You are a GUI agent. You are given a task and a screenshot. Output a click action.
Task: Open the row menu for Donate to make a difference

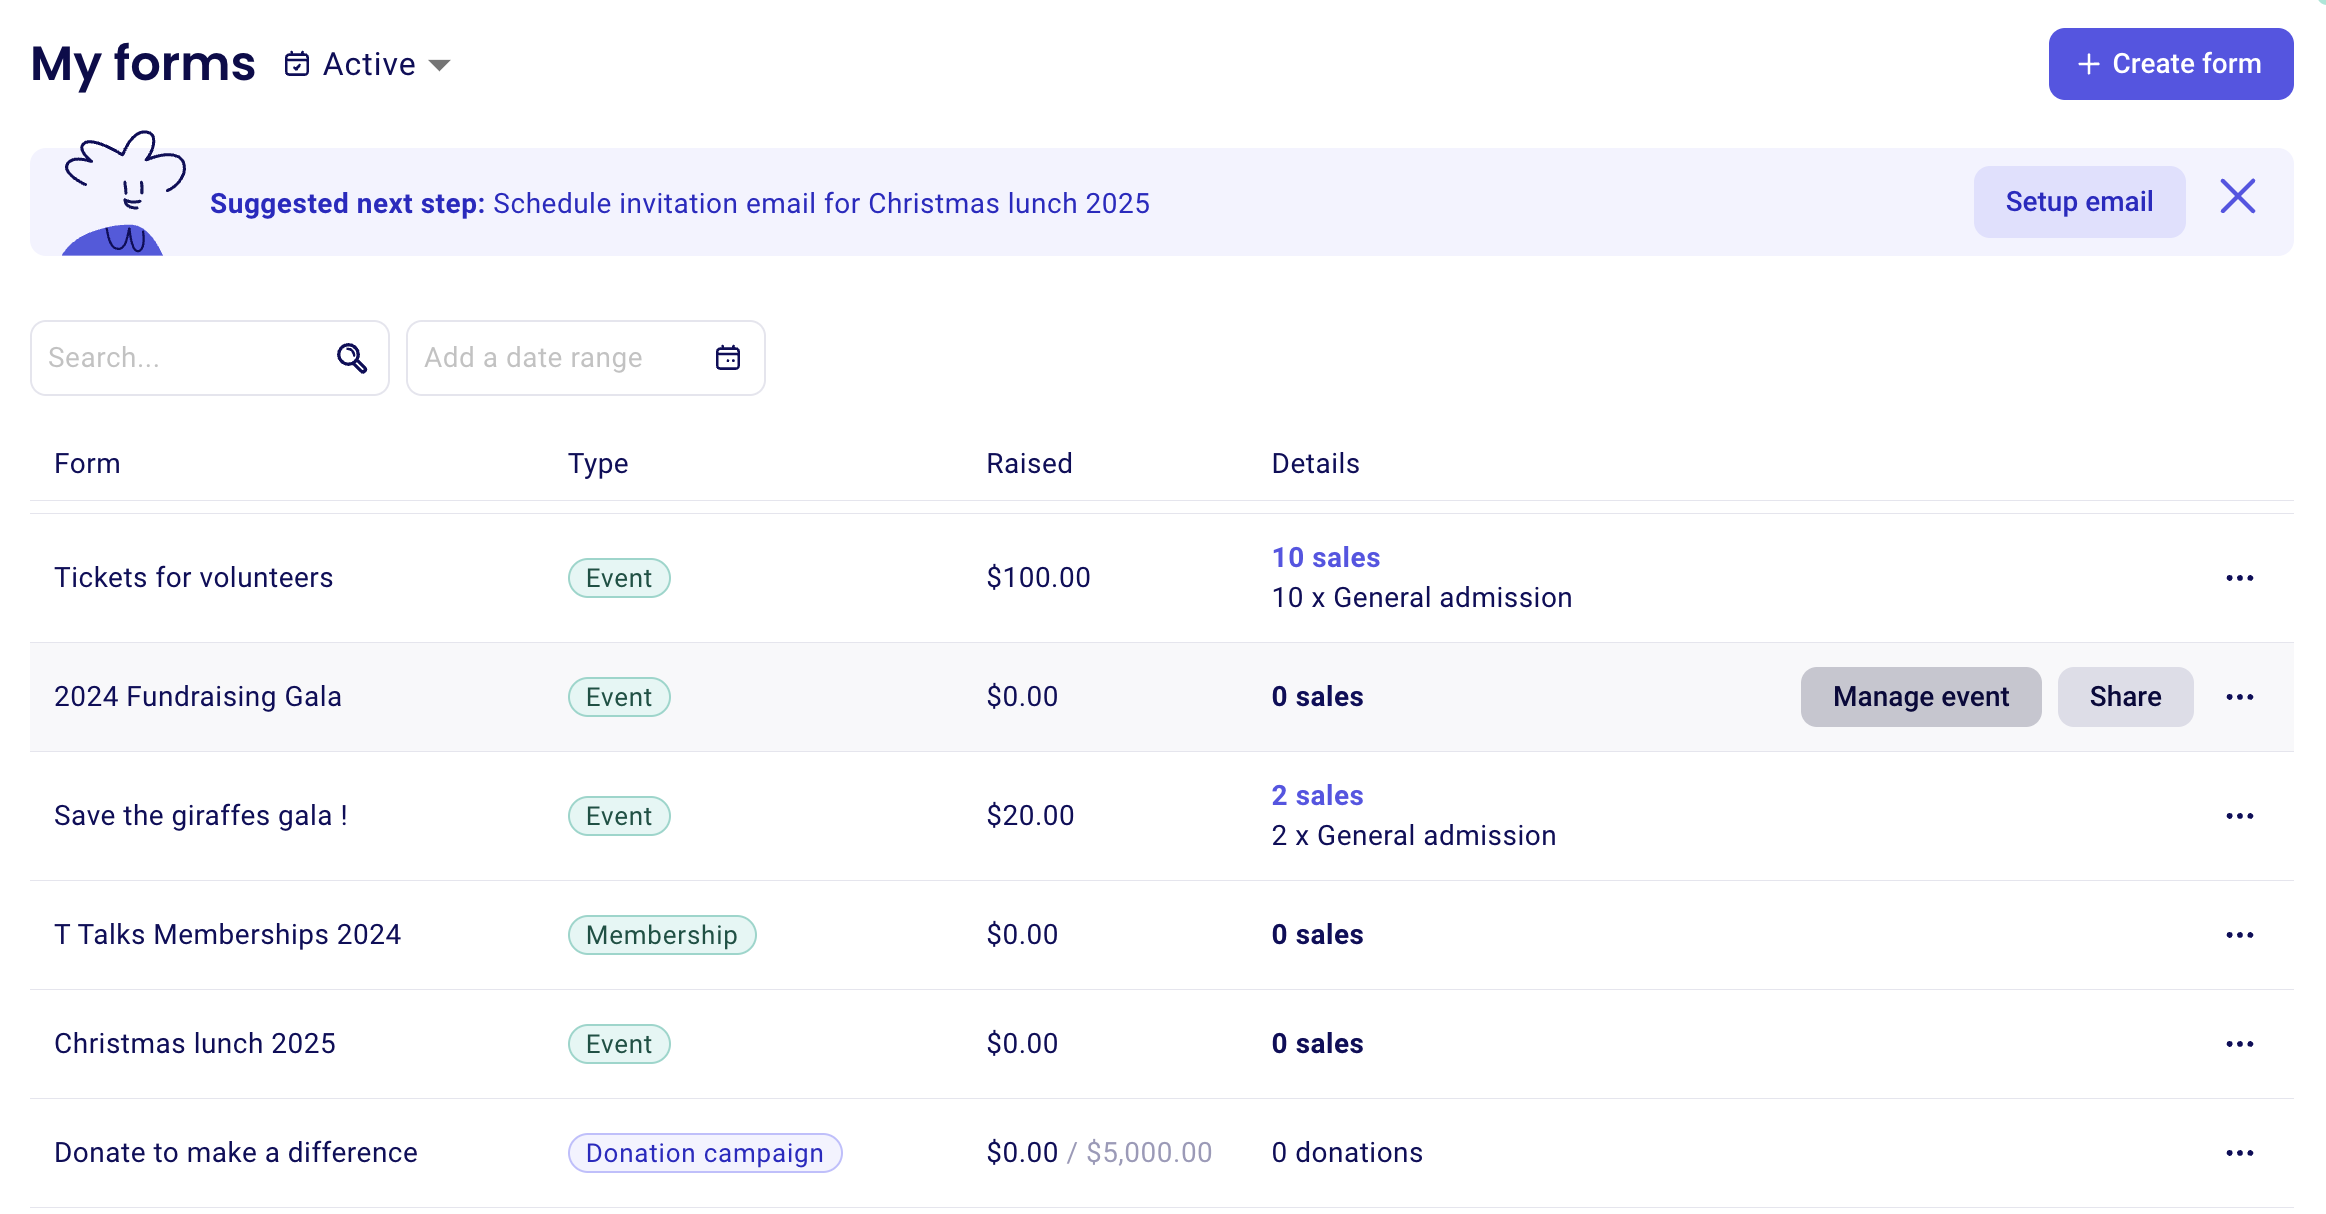(2240, 1152)
